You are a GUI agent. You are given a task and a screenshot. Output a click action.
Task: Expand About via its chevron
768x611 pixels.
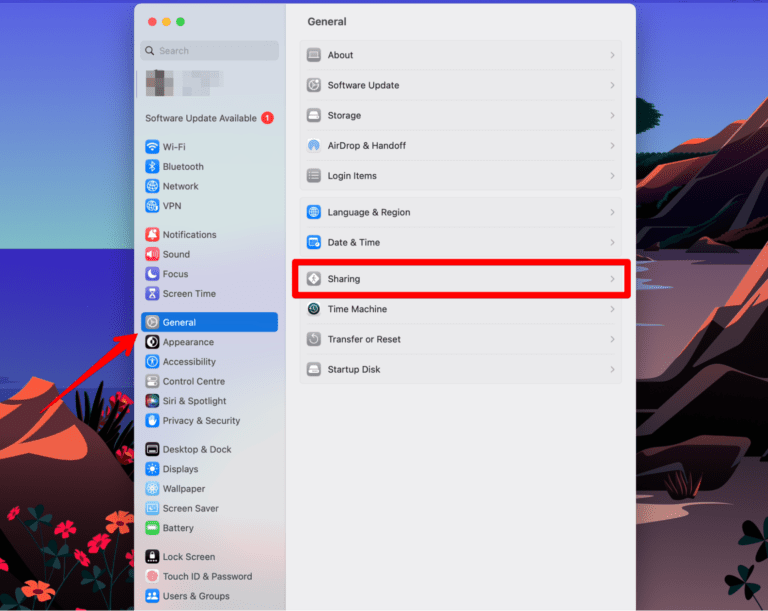612,55
